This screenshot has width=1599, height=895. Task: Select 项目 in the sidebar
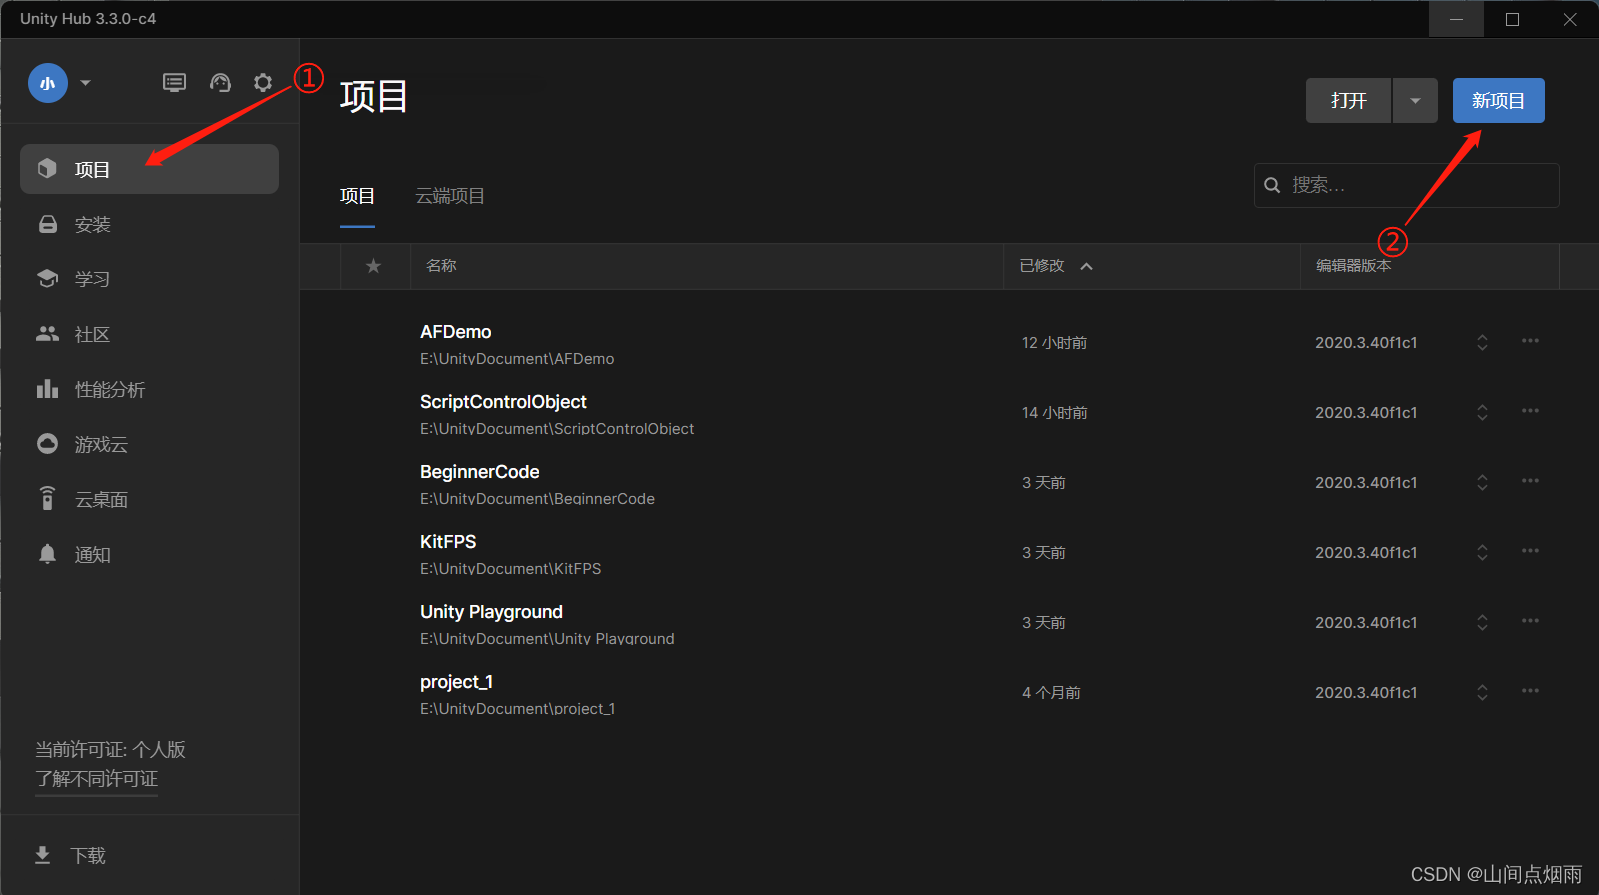pyautogui.click(x=149, y=169)
